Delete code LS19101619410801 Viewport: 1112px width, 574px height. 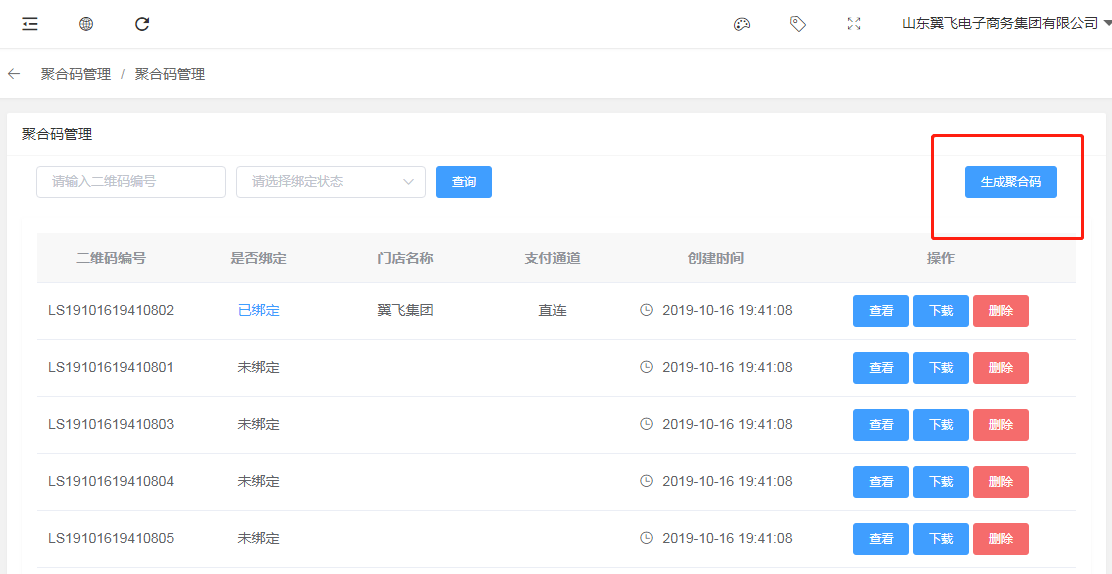click(x=1001, y=368)
